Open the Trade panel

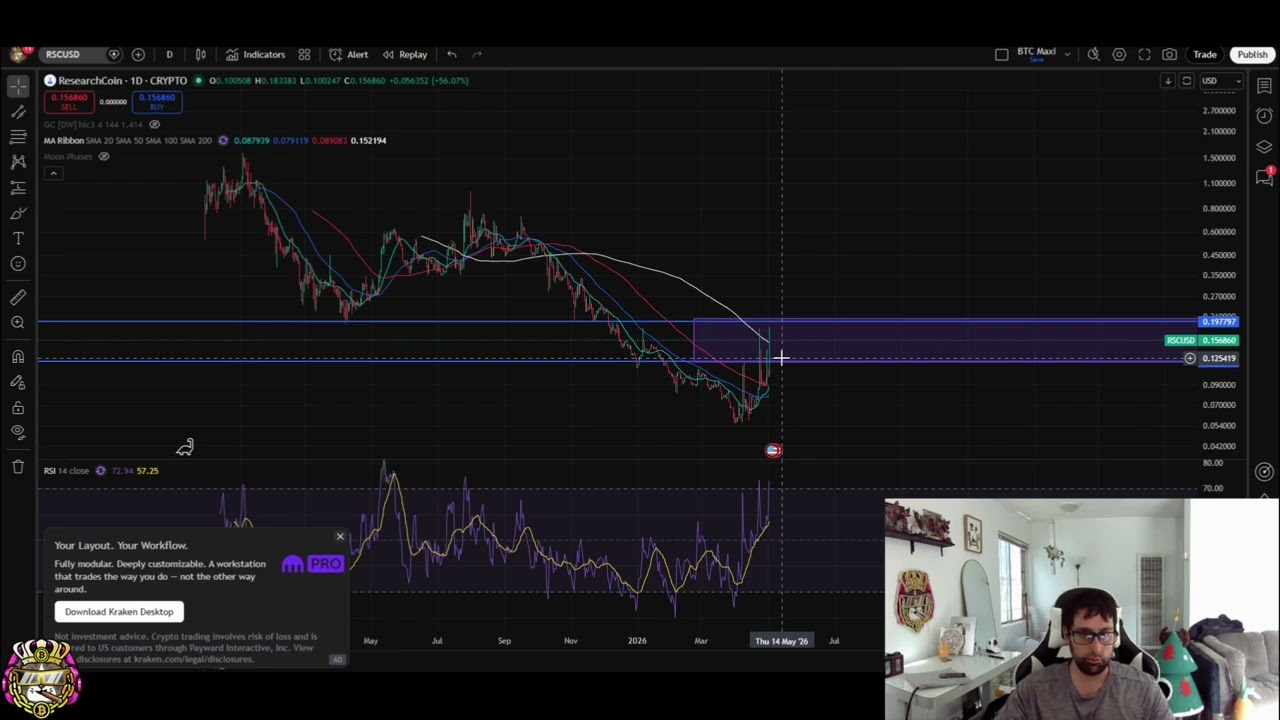(1204, 54)
